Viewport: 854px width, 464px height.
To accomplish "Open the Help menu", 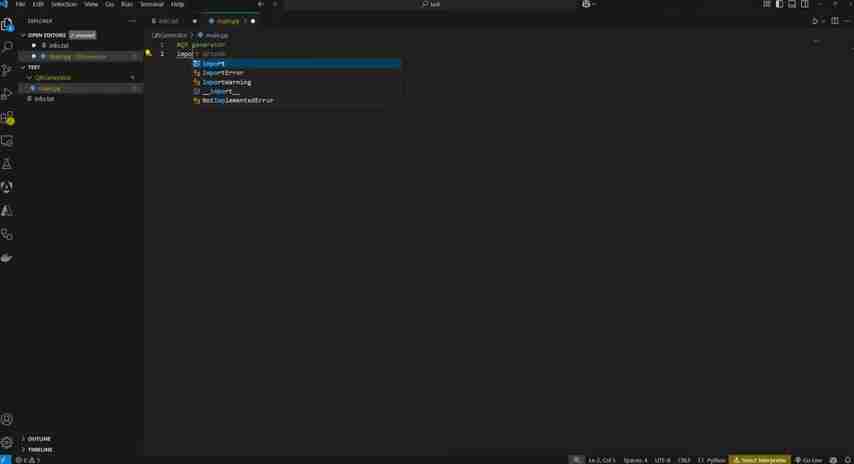I will click(x=178, y=4).
